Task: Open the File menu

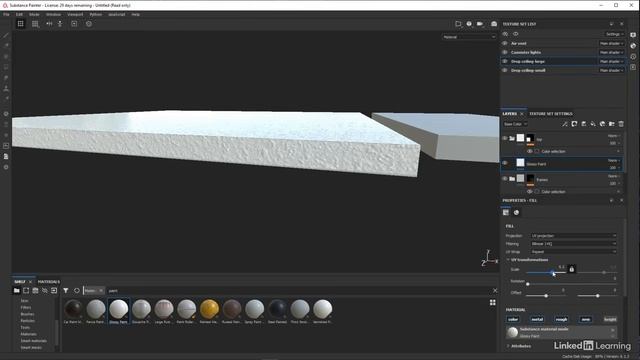Action: coord(7,14)
